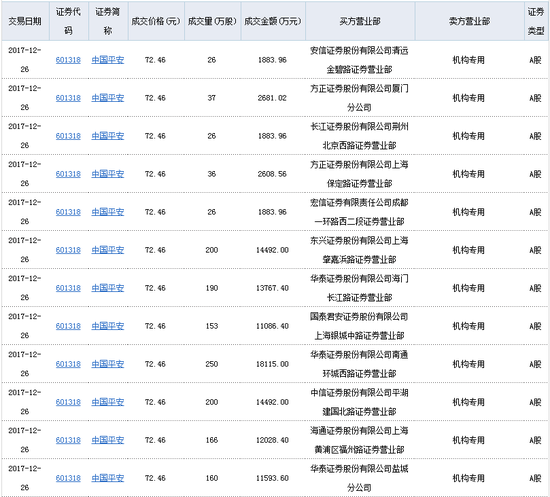This screenshot has height=497, width=550.
Task: Click buyer cell 宏信证券有限责任公司成都一环路西二段
Action: (359, 212)
